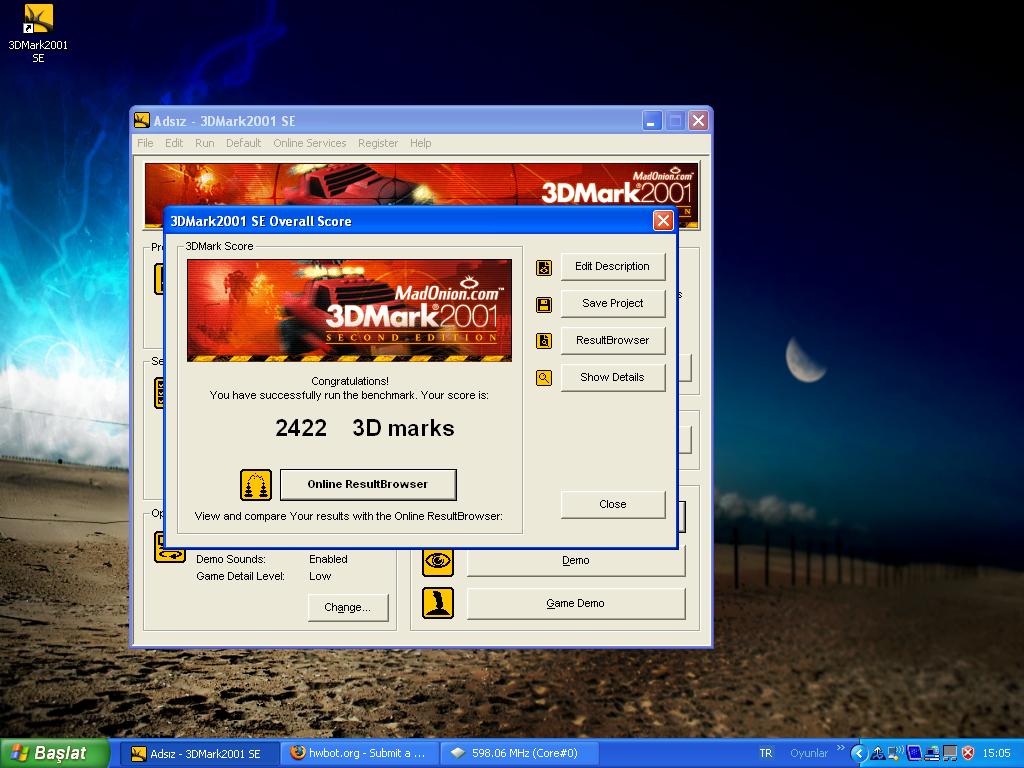
Task: Click the Game Demo button
Action: [575, 603]
